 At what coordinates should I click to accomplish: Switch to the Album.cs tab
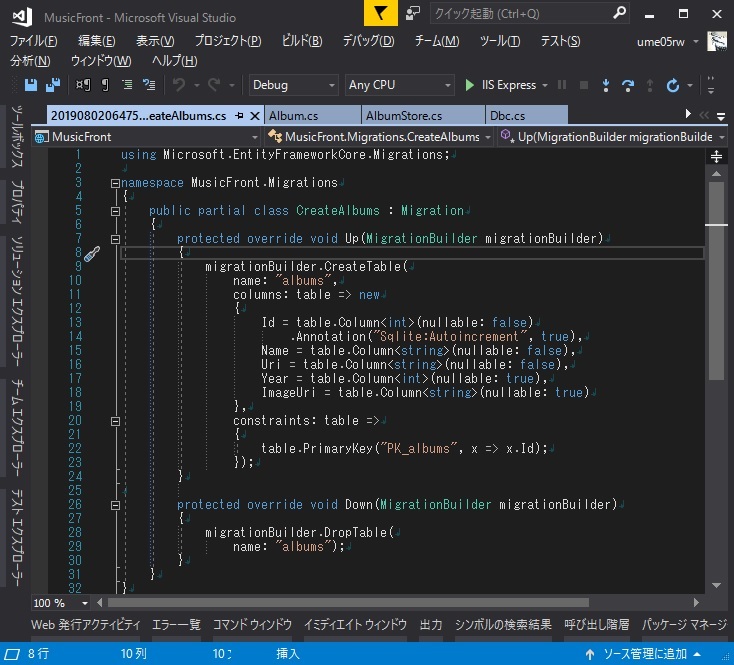click(312, 116)
